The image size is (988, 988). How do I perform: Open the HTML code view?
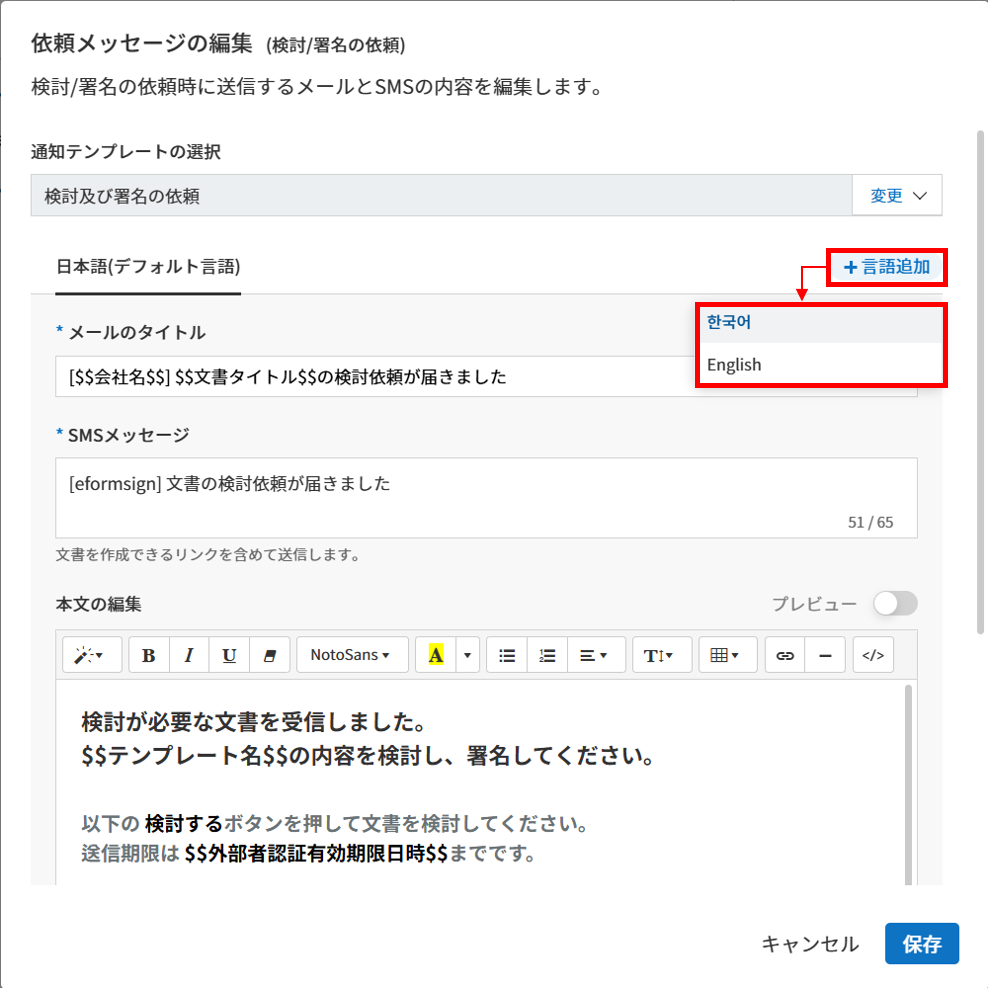(873, 655)
